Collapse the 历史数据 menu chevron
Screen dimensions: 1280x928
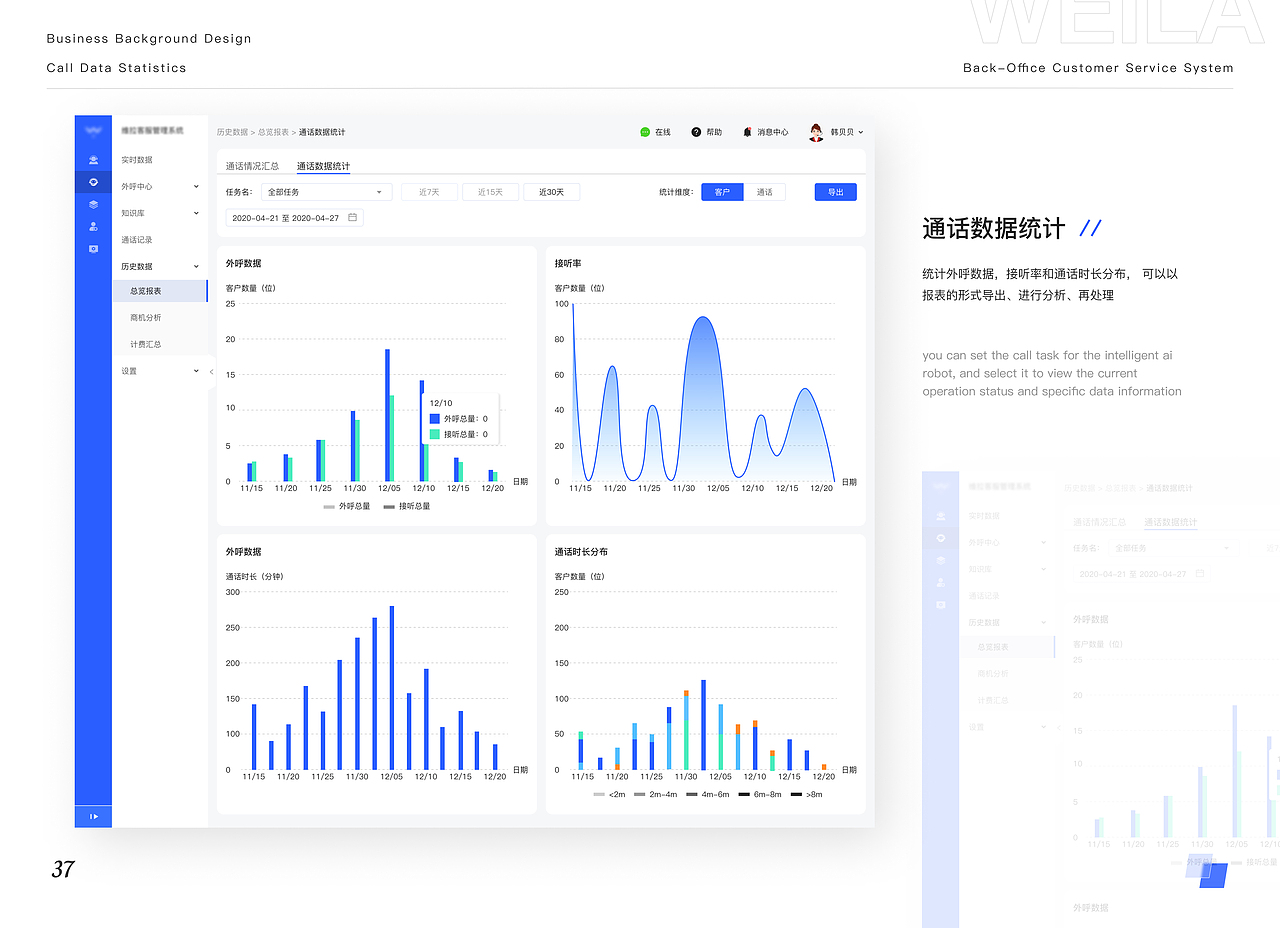click(196, 267)
